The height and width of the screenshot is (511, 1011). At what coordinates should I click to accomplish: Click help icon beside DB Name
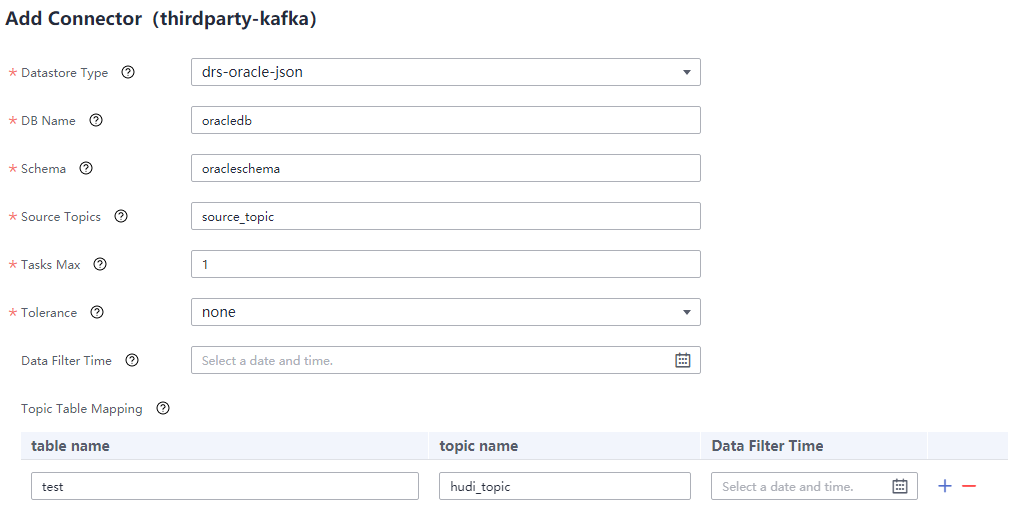96,120
